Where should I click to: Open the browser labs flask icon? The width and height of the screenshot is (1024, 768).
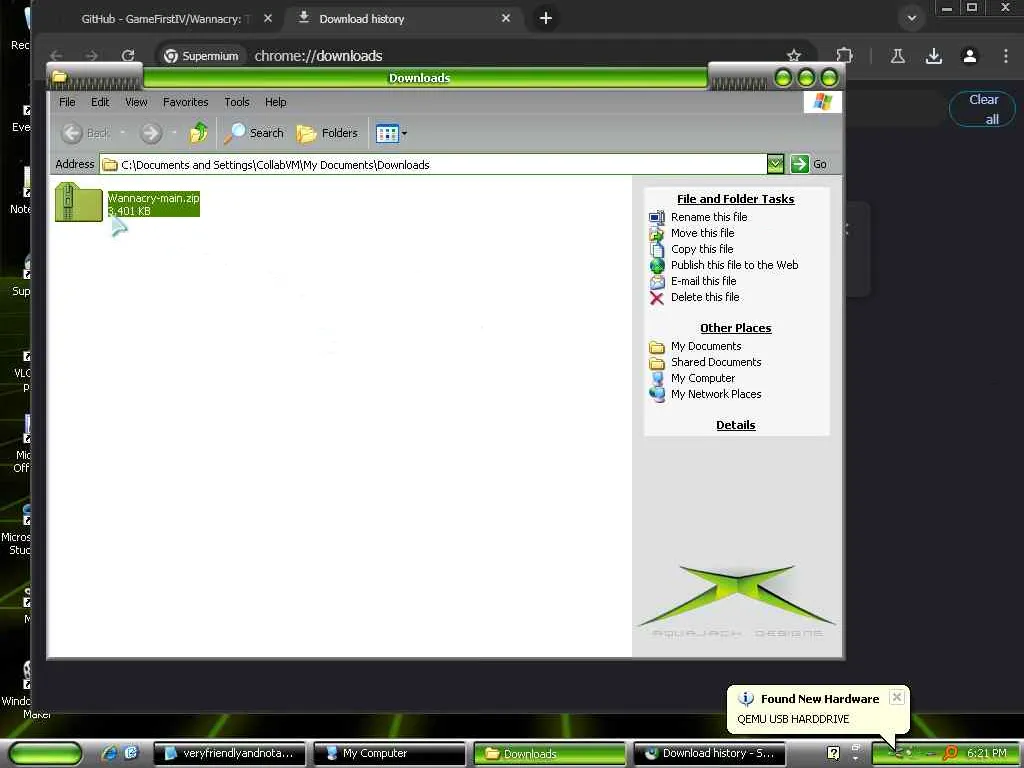(898, 56)
